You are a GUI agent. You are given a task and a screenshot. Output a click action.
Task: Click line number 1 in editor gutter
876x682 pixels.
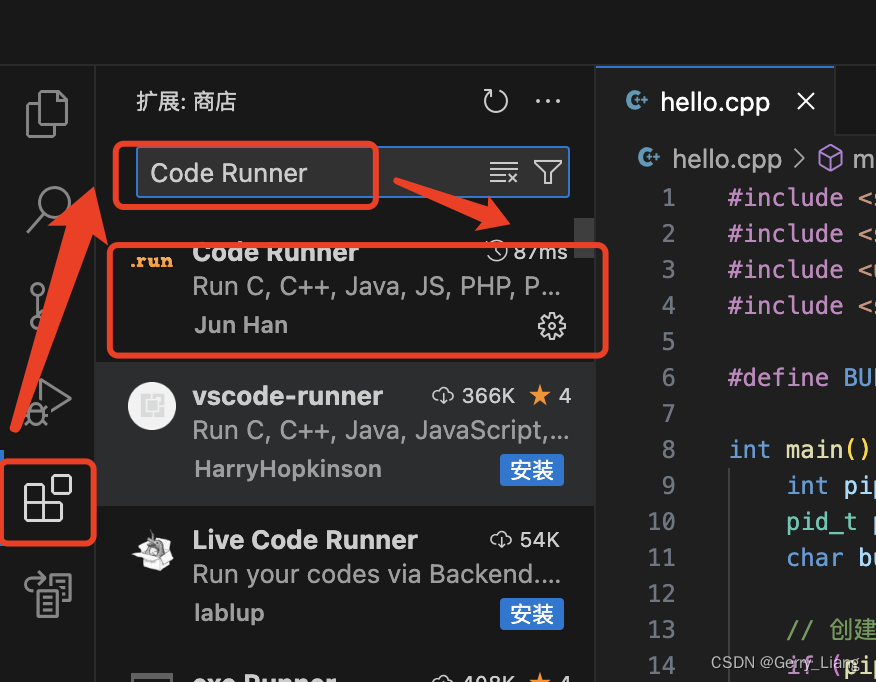[x=669, y=198]
